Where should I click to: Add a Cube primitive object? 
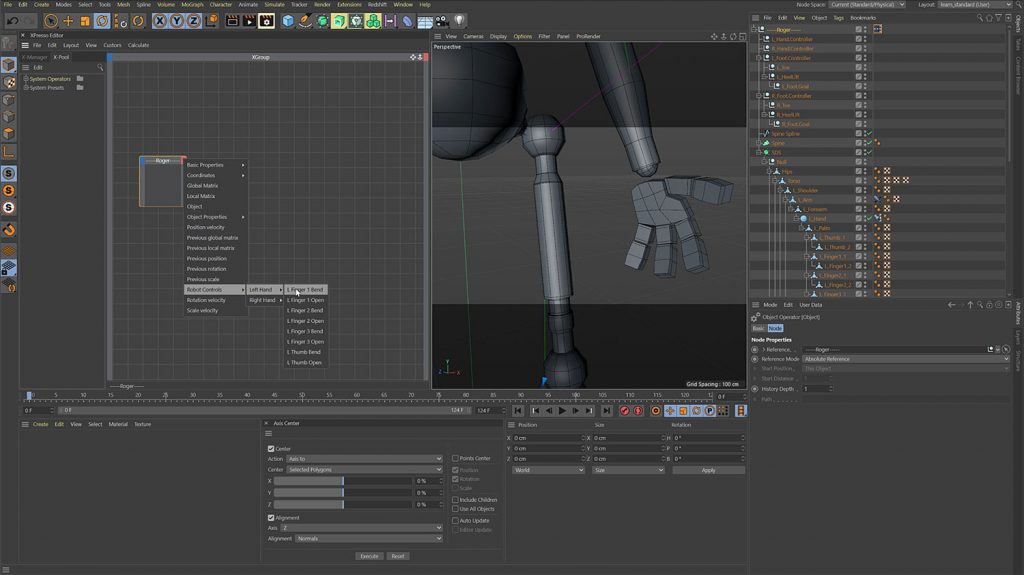point(288,21)
